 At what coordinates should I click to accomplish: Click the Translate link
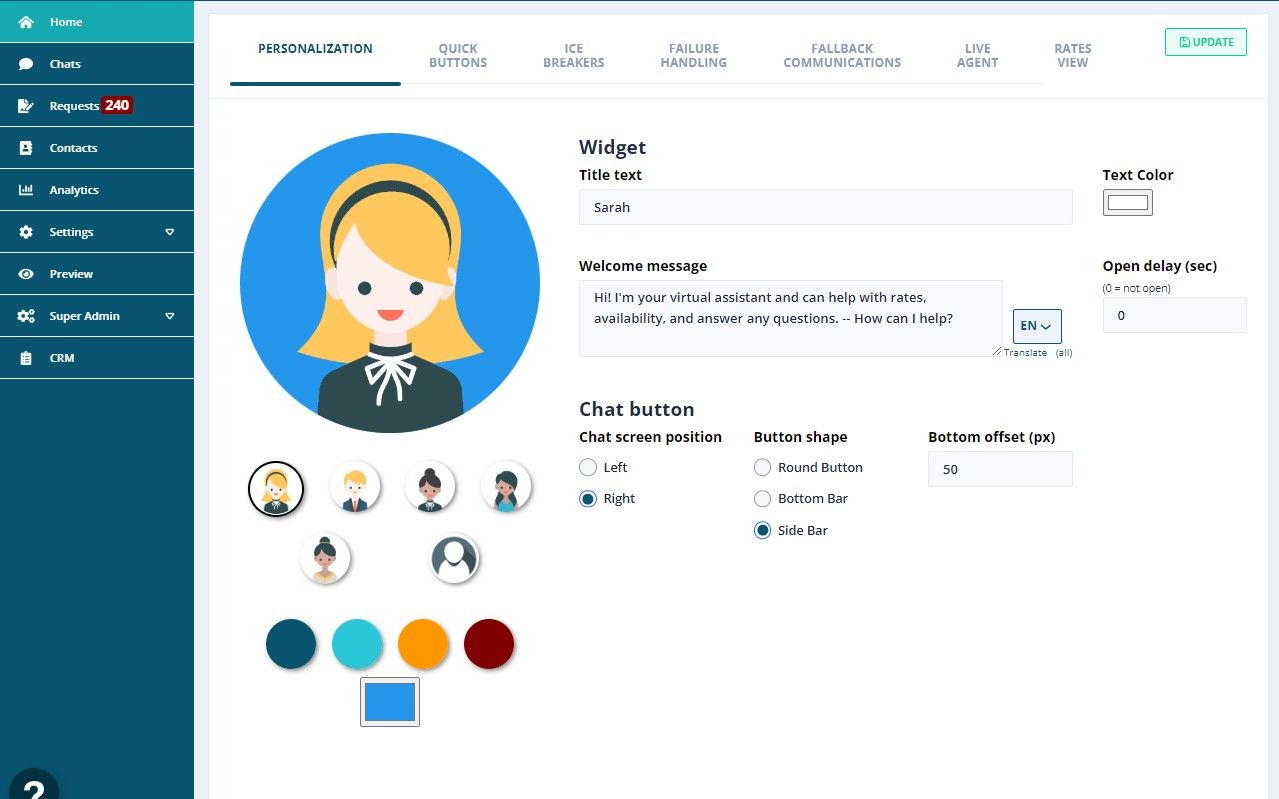[1025, 353]
